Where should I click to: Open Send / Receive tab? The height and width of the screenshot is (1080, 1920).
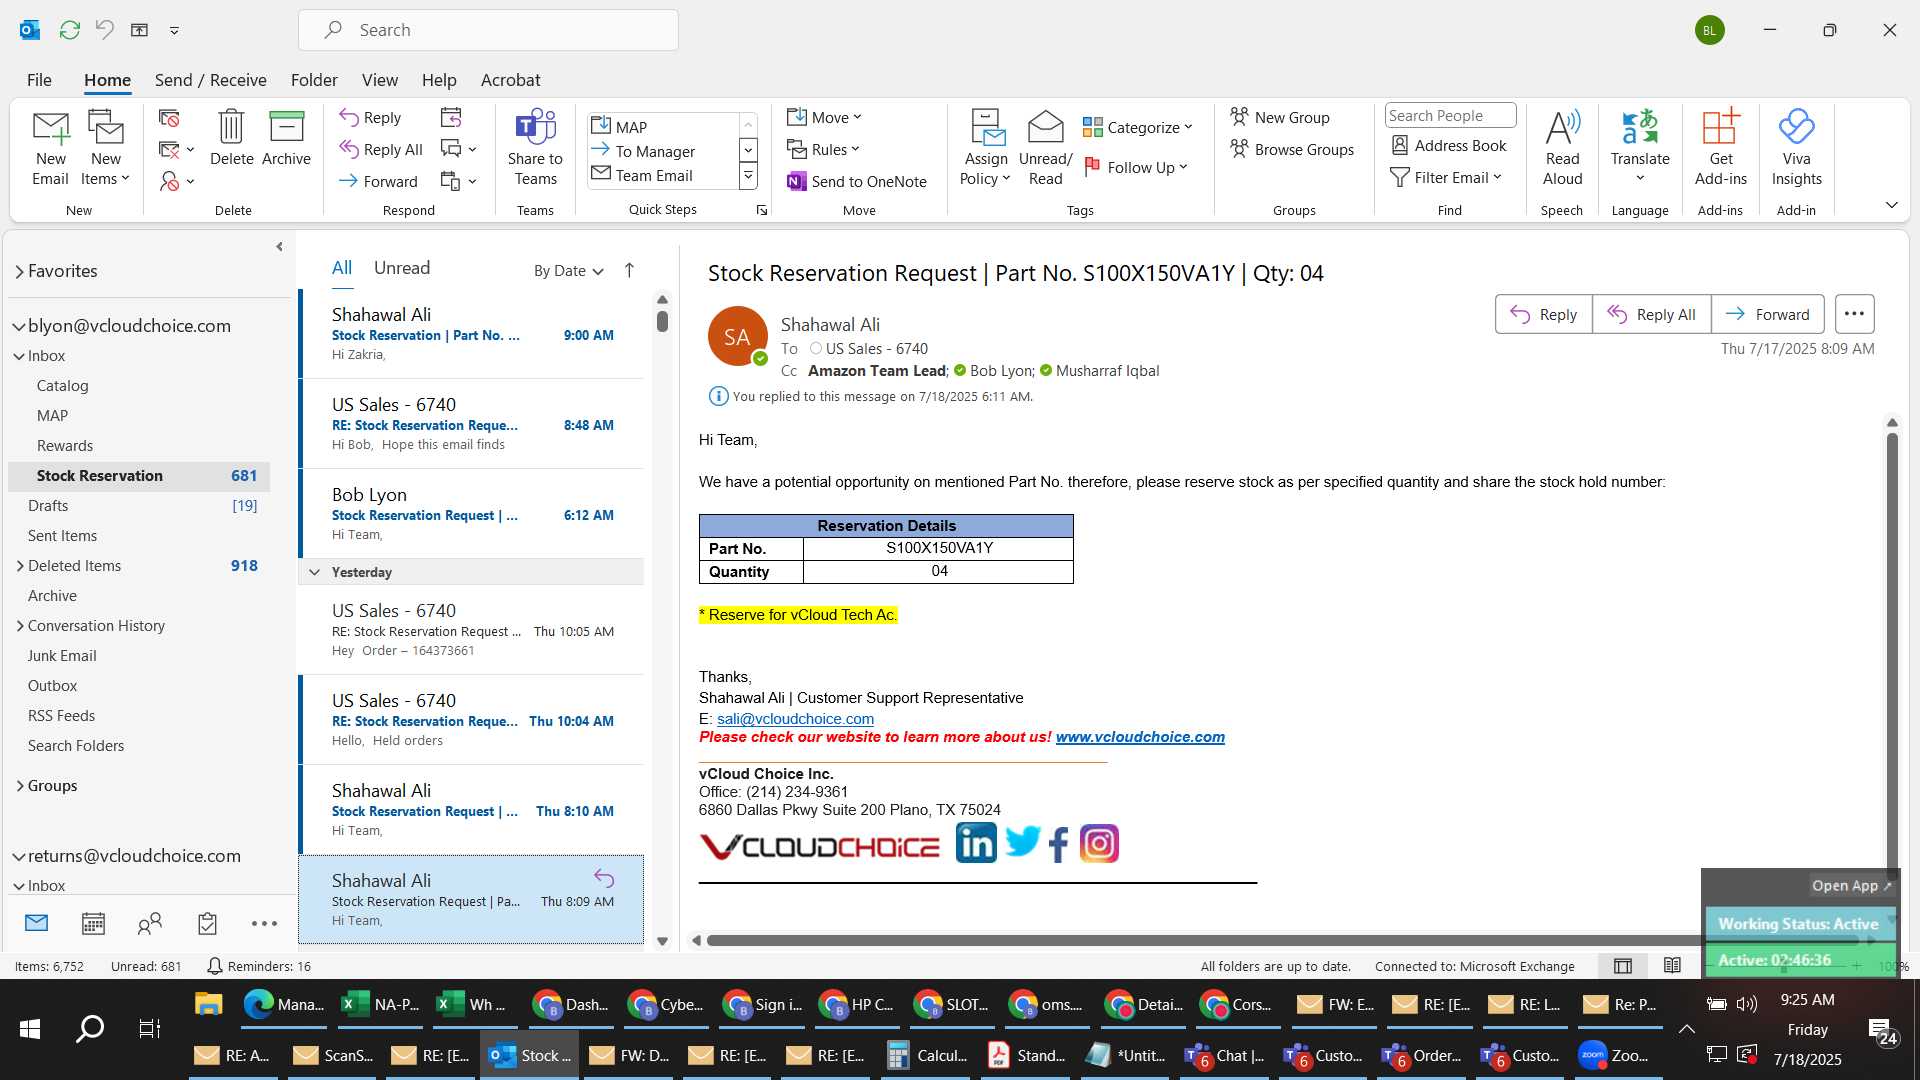tap(210, 80)
